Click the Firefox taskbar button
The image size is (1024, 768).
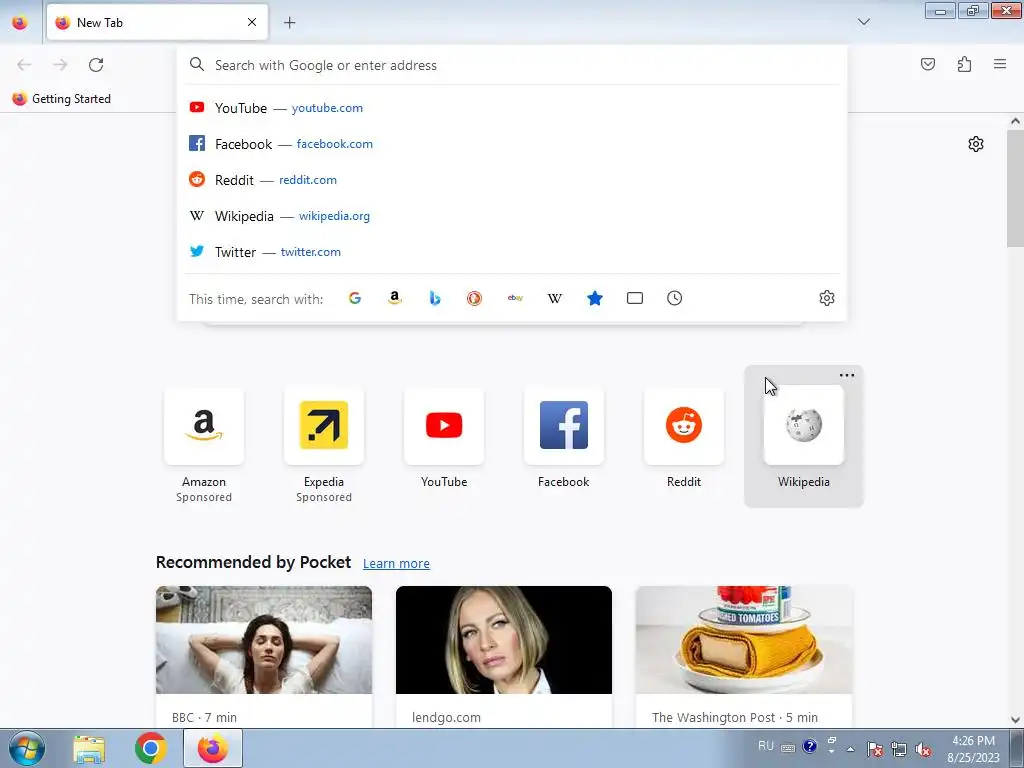213,748
